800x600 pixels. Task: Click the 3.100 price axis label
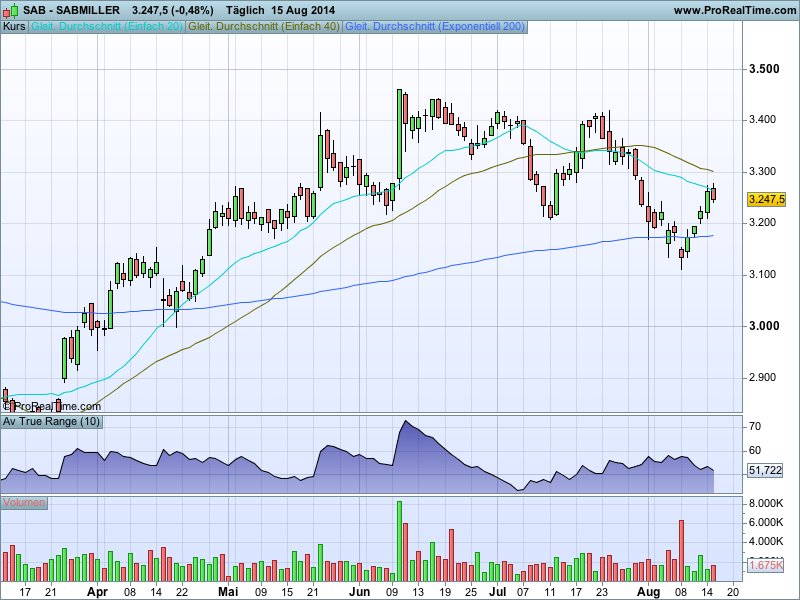pyautogui.click(x=762, y=274)
